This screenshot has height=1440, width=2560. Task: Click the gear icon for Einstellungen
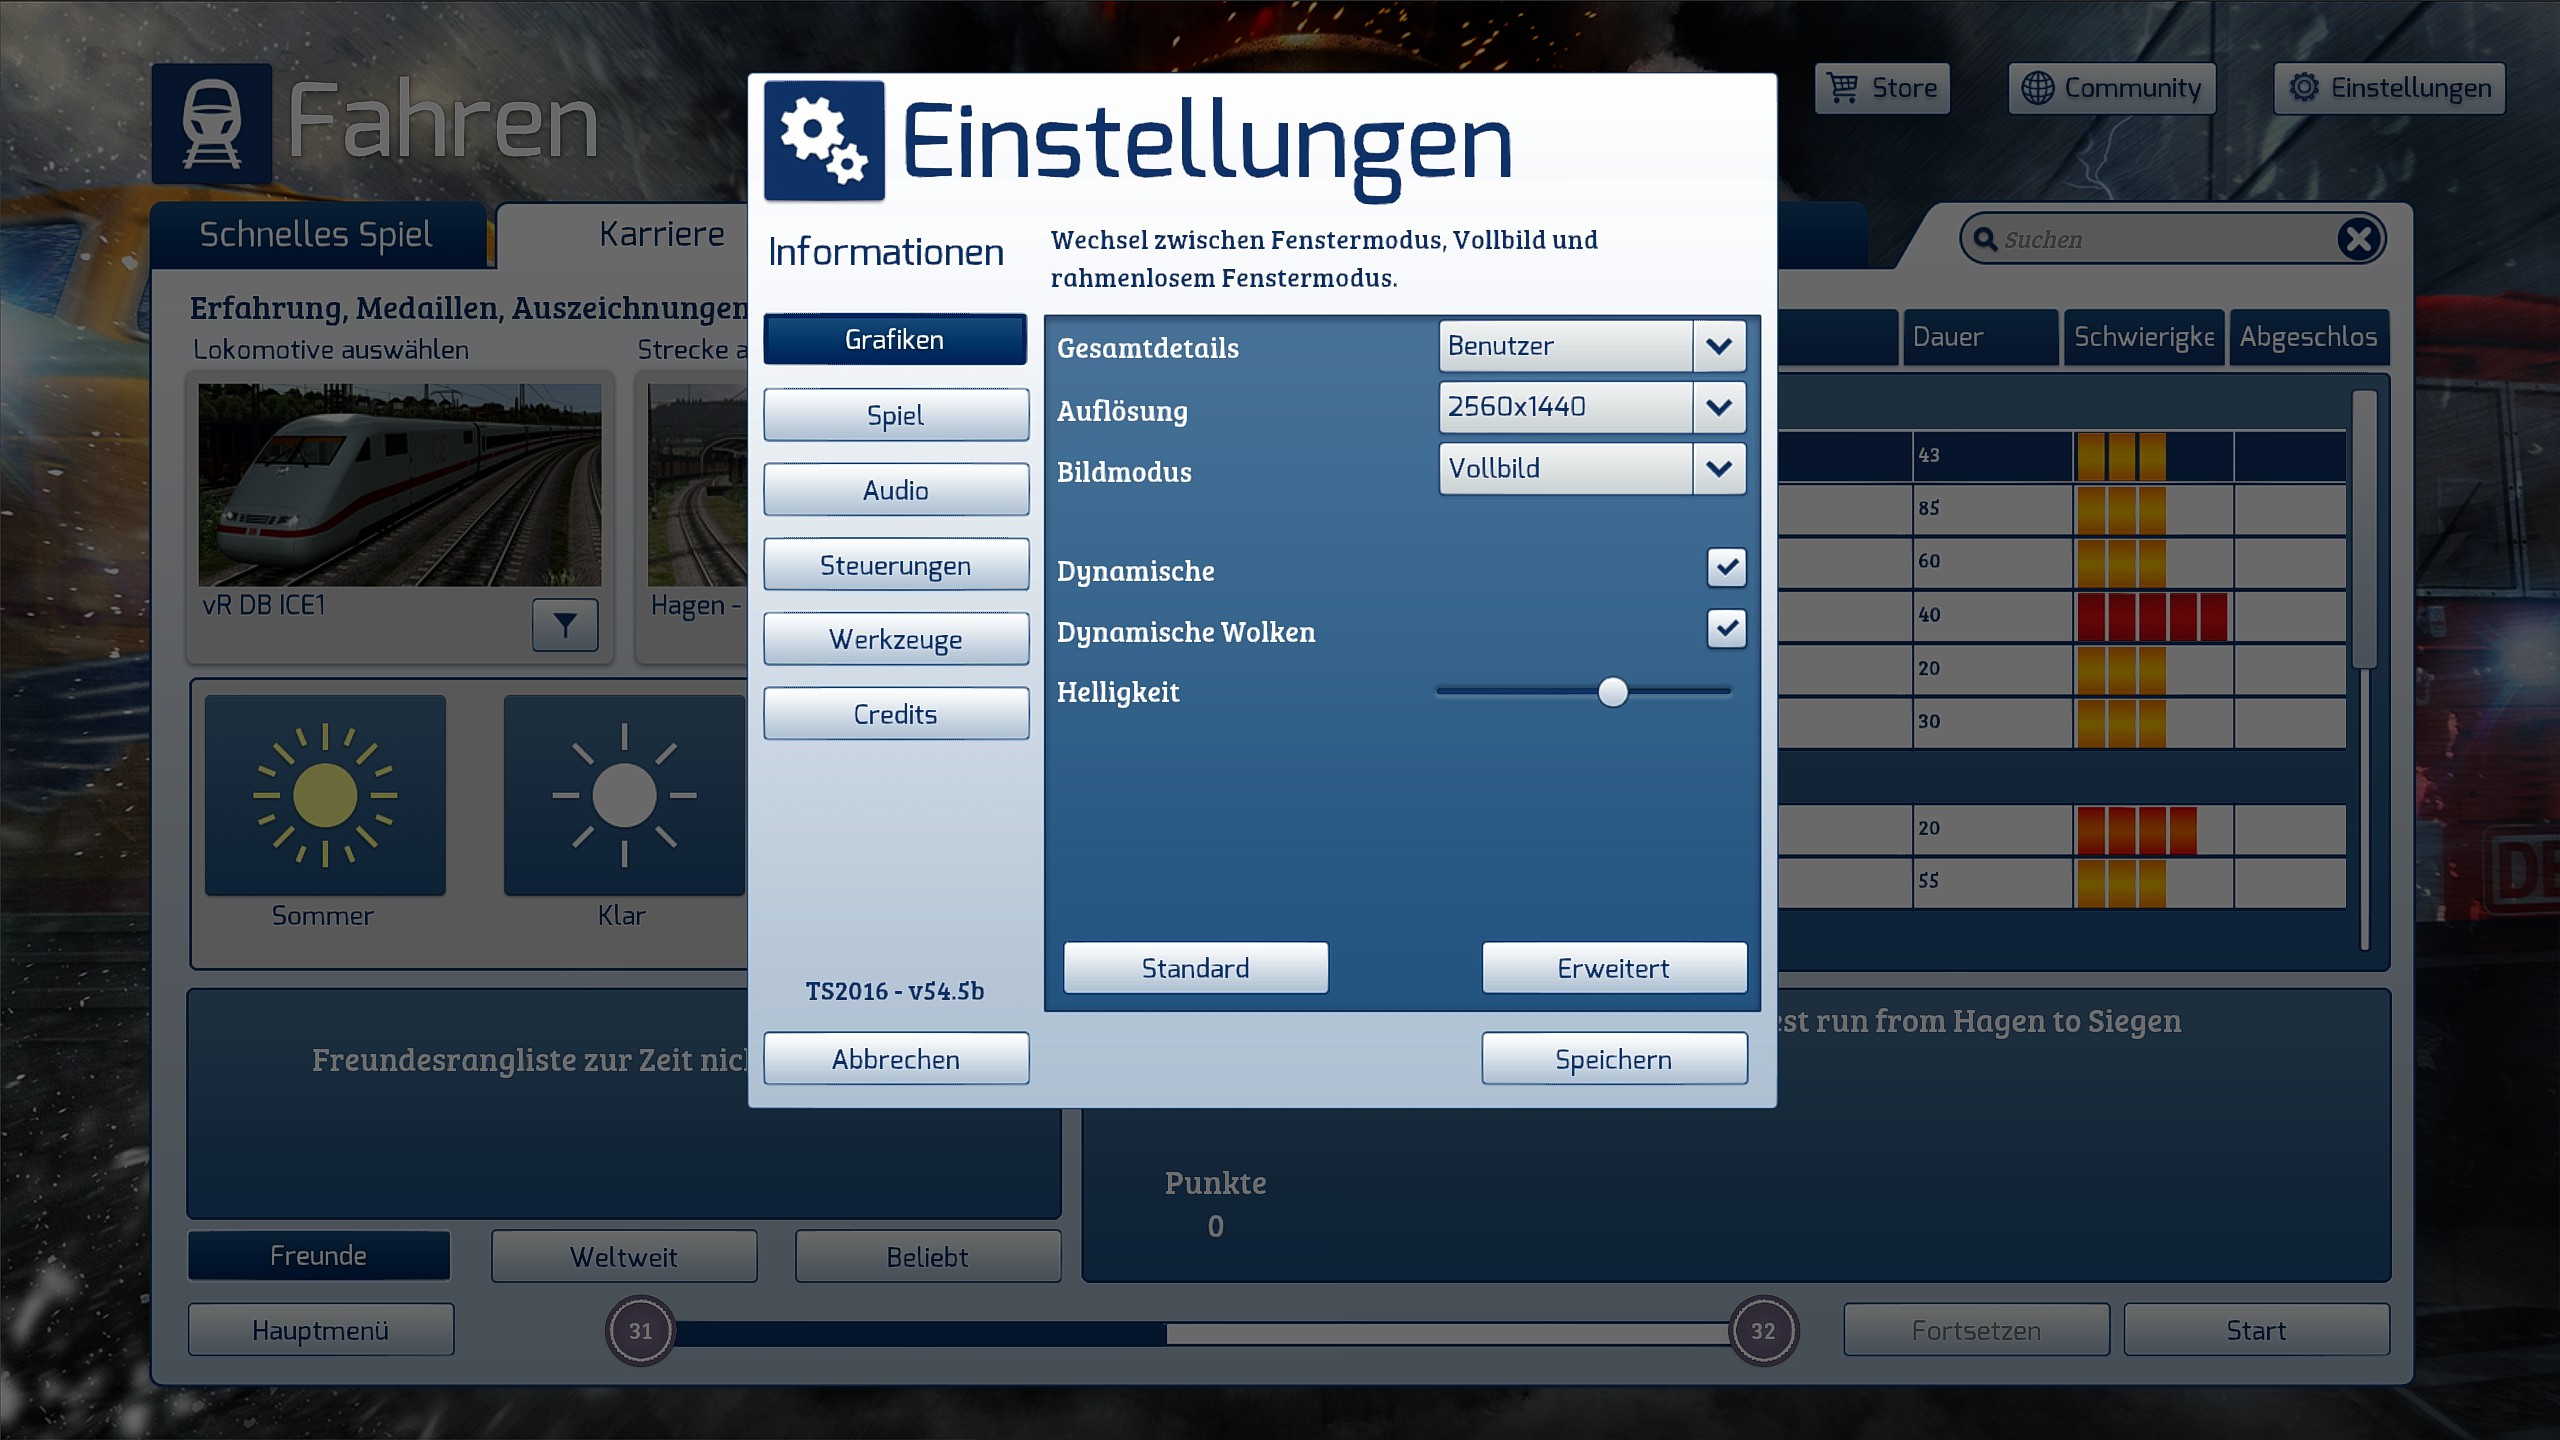pyautogui.click(x=2304, y=88)
